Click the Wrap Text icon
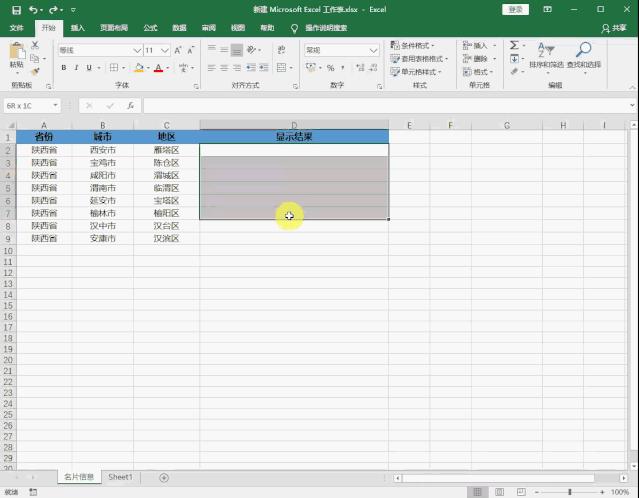The height and width of the screenshot is (498, 639). [x=281, y=50]
